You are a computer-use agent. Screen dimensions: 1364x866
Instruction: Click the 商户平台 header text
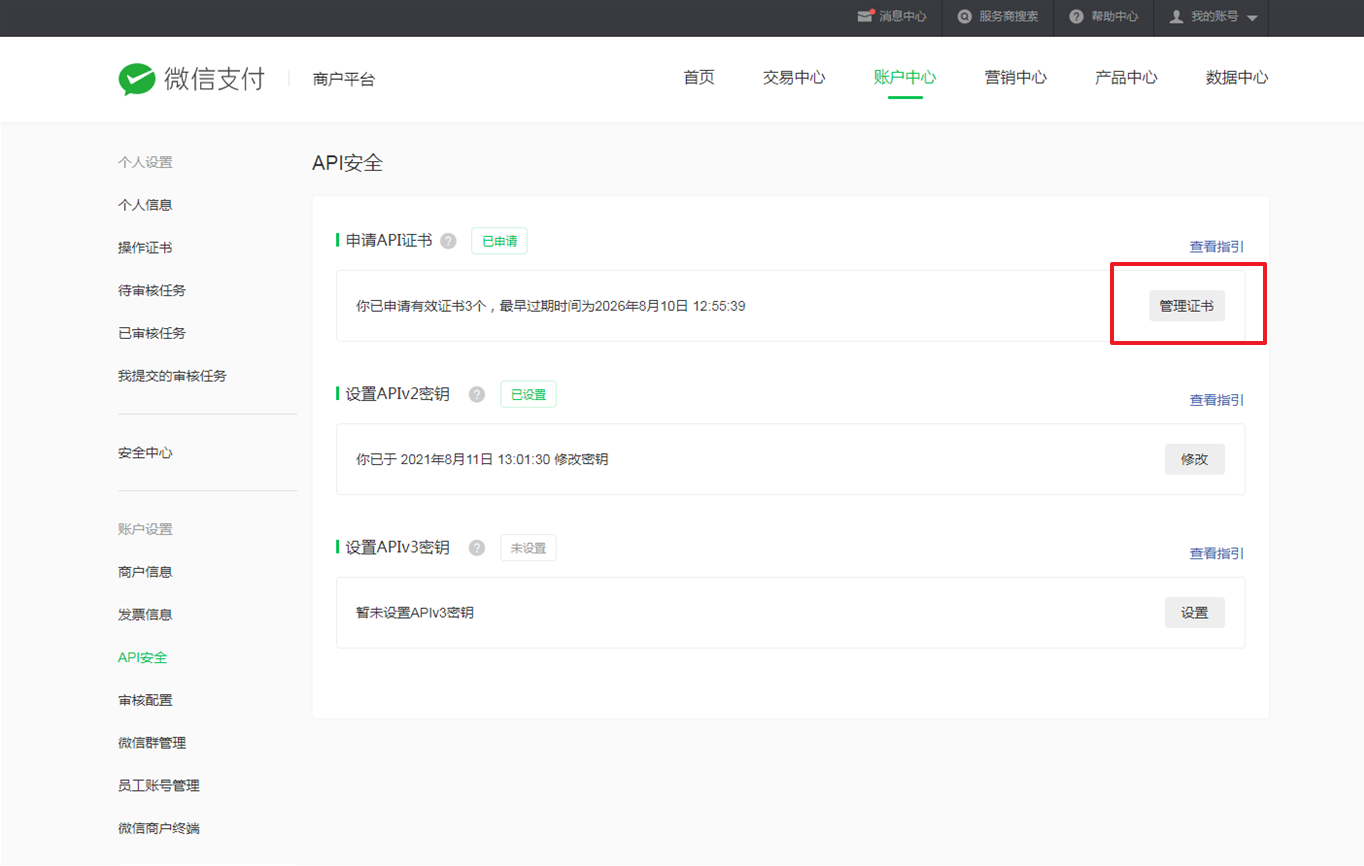pyautogui.click(x=344, y=79)
